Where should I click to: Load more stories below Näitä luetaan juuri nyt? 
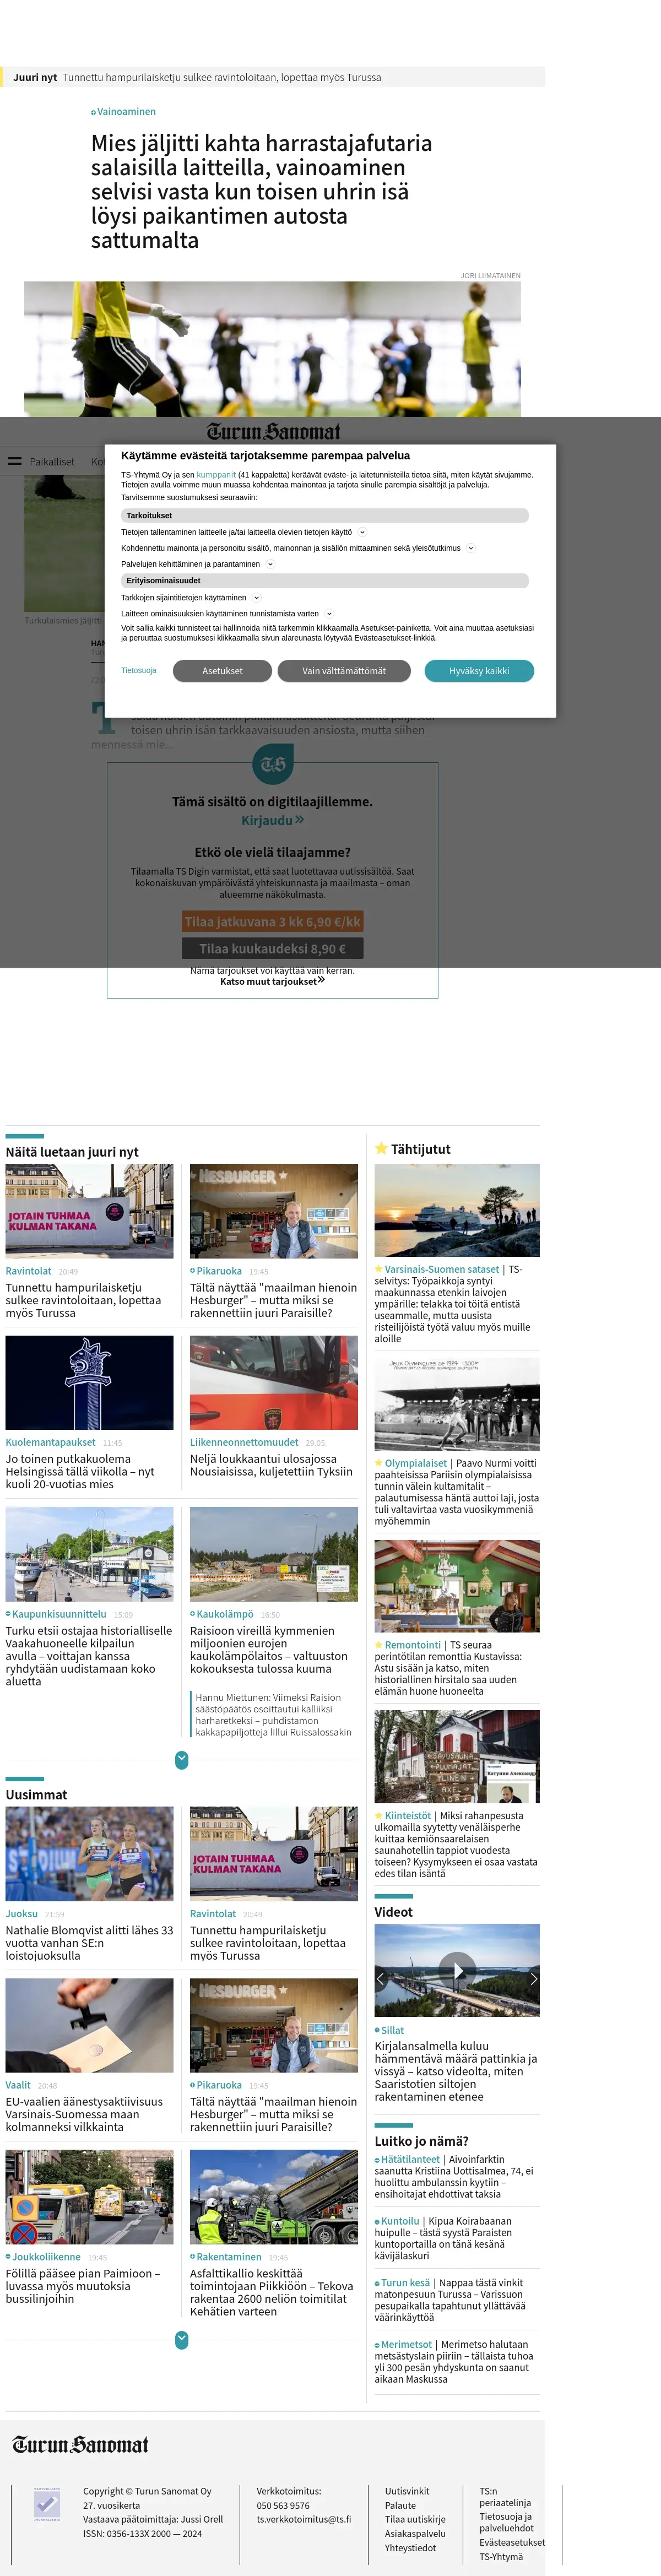(181, 1760)
